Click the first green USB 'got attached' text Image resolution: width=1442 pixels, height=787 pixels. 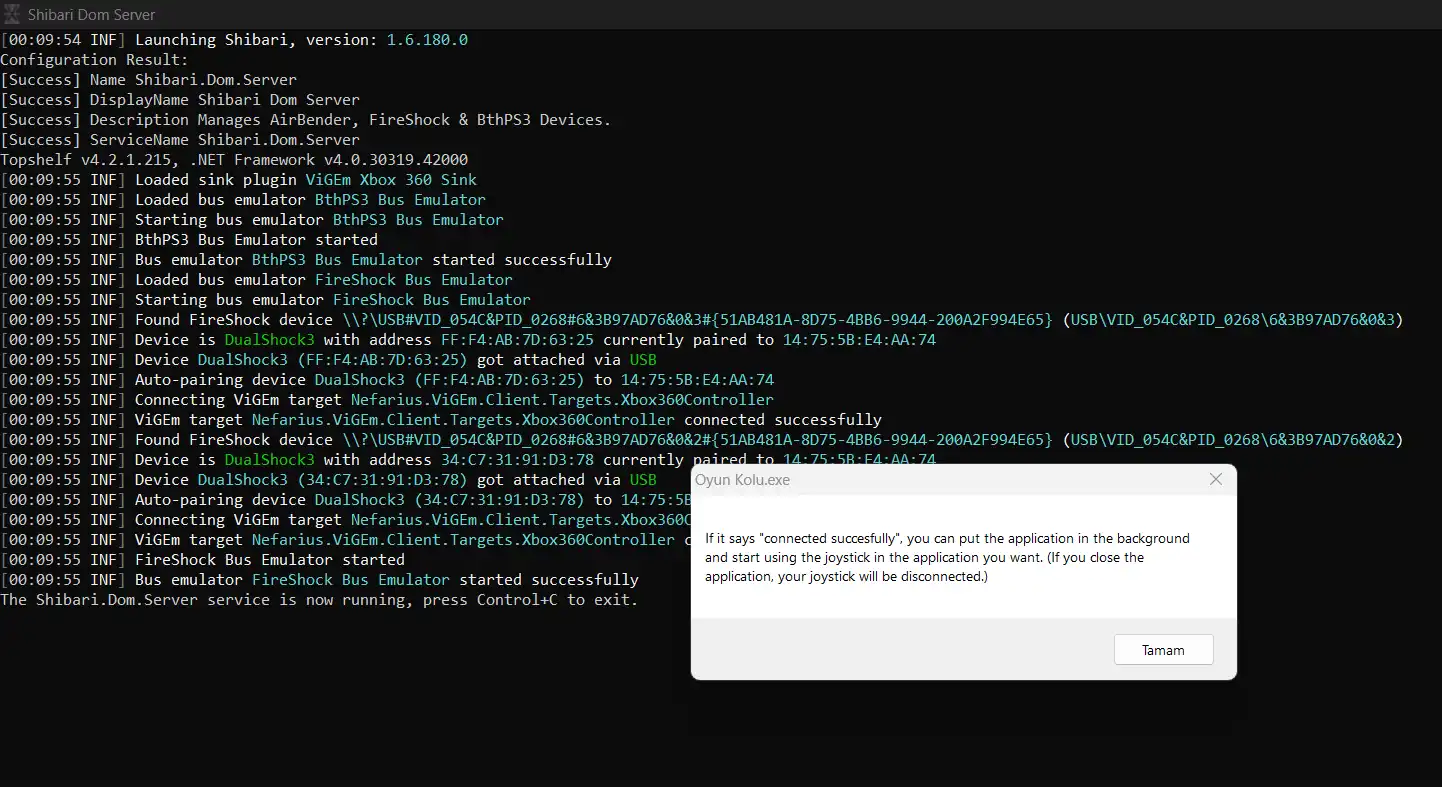pyautogui.click(x=643, y=360)
